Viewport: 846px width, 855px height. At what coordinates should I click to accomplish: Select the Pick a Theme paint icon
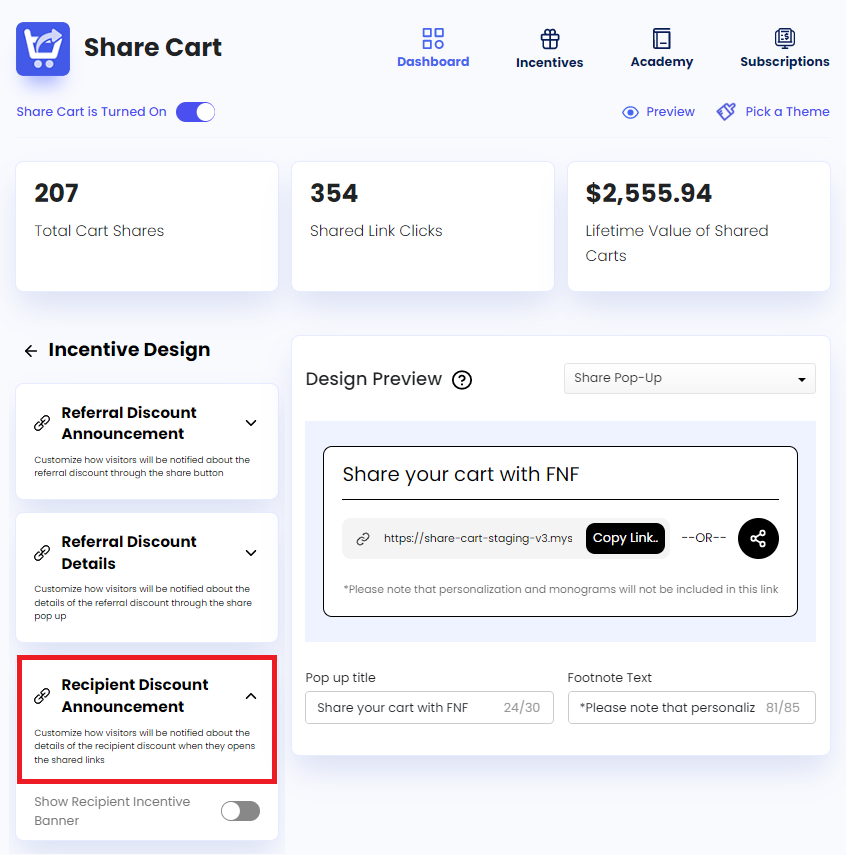click(x=725, y=111)
